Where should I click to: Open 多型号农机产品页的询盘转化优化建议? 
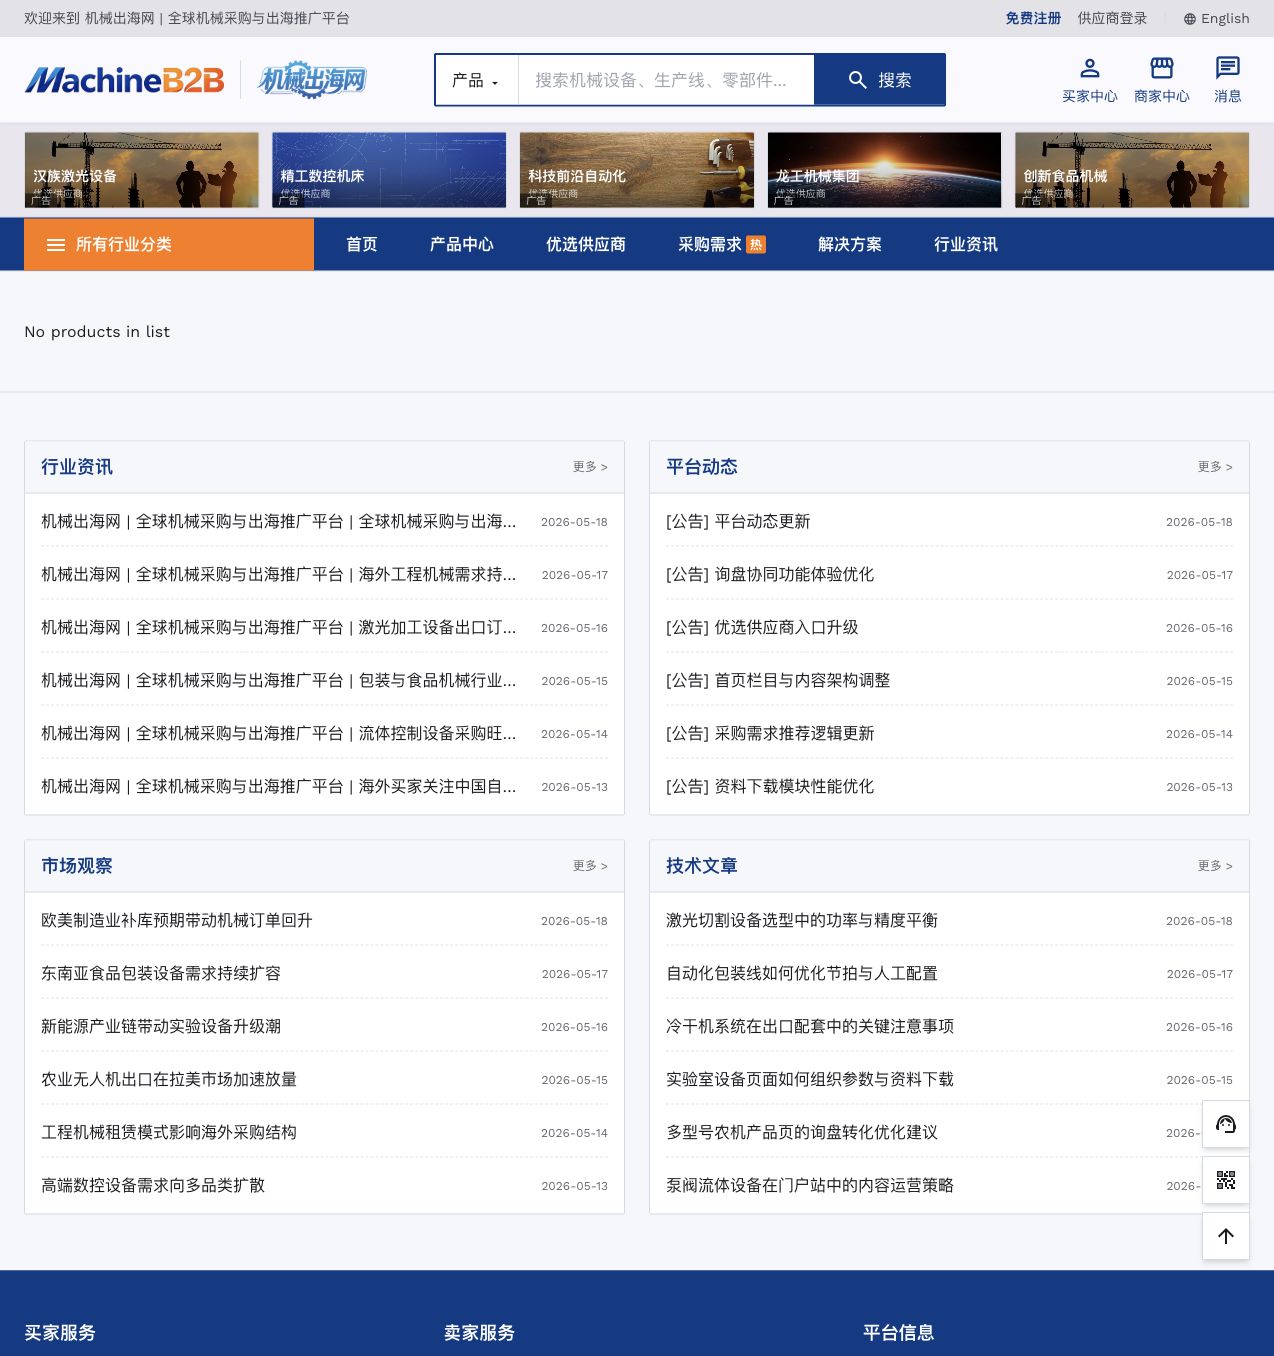802,1133
